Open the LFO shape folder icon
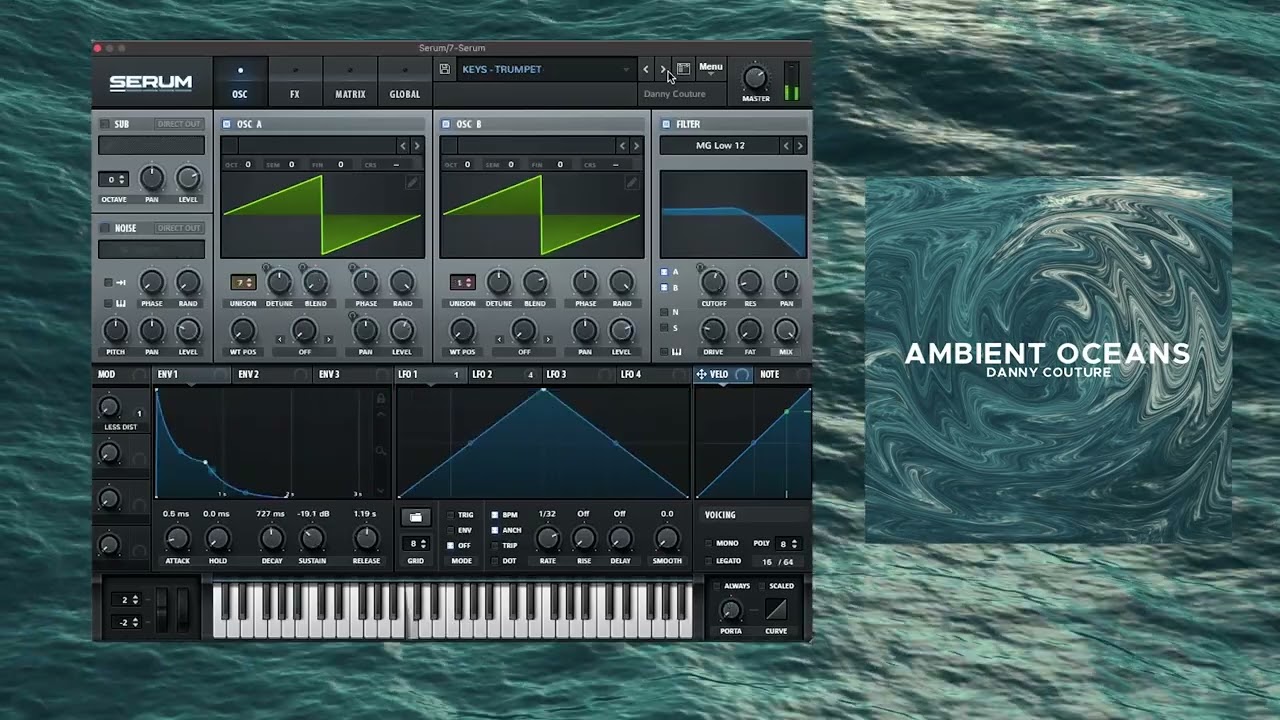1280x720 pixels. point(415,517)
